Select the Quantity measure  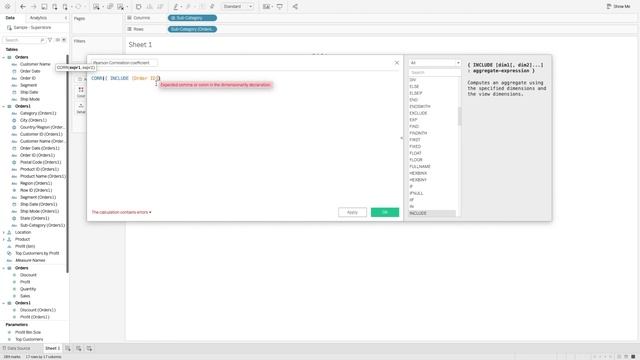pyautogui.click(x=28, y=289)
